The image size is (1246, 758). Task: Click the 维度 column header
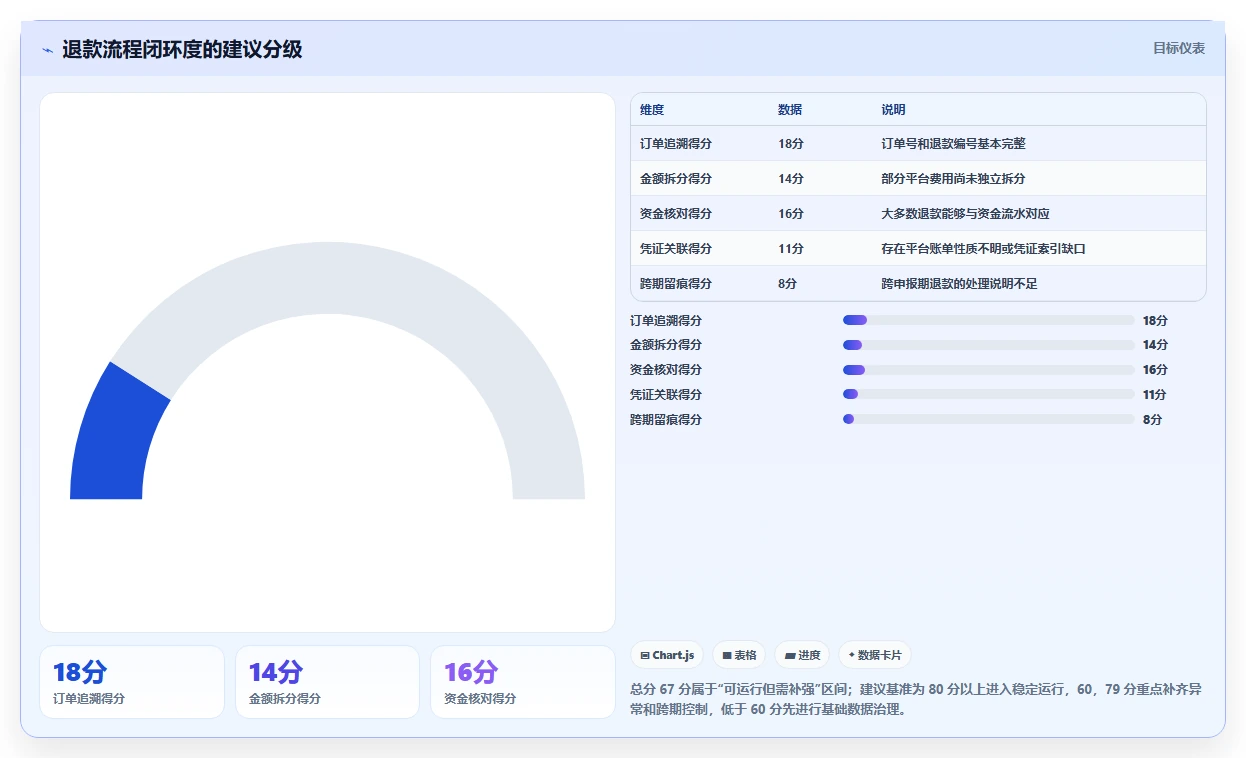(x=652, y=110)
